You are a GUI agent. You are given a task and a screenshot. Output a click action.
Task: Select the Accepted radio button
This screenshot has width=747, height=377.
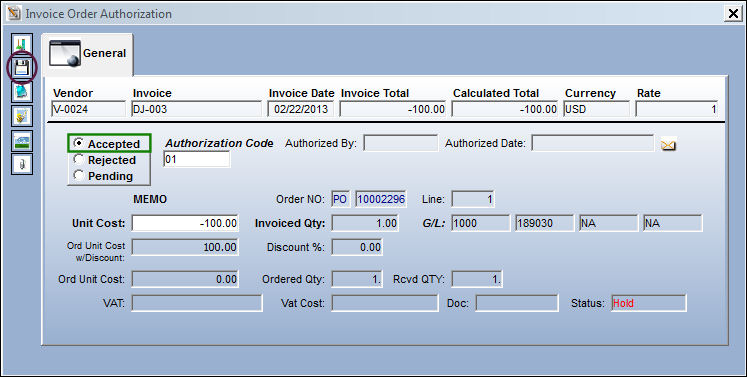(x=79, y=143)
